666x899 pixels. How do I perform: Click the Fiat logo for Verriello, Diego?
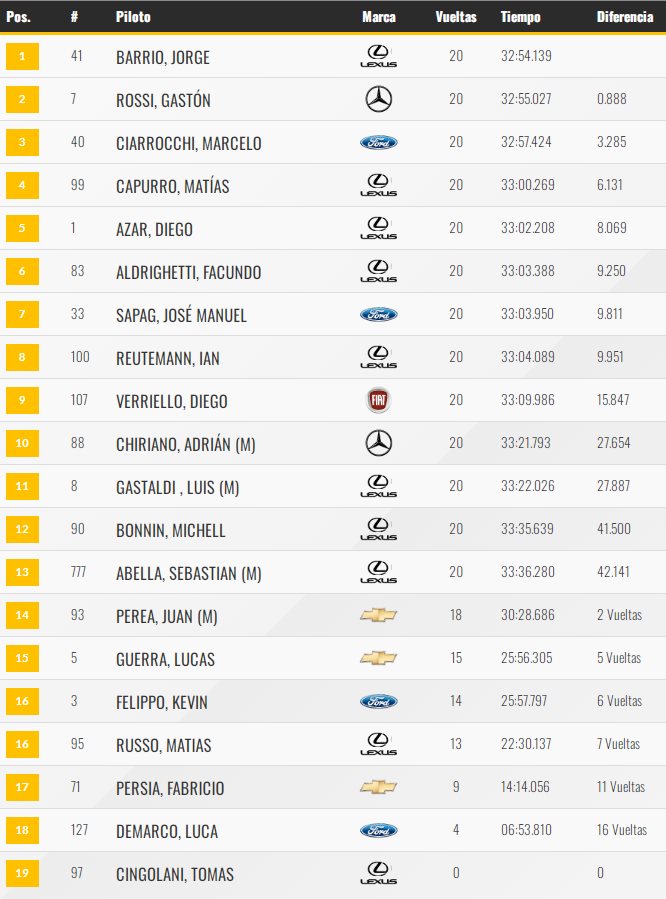tap(378, 400)
